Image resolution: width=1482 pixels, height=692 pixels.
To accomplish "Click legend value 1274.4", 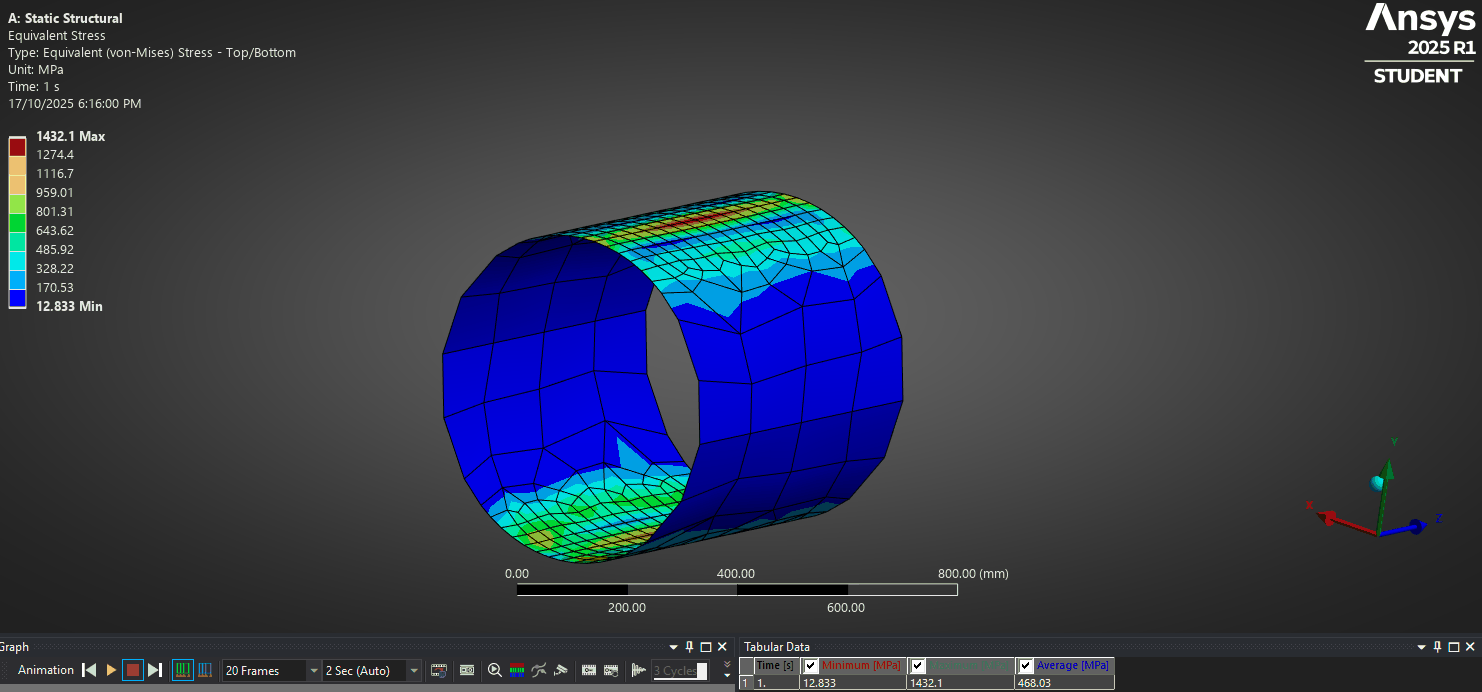I will tap(55, 155).
